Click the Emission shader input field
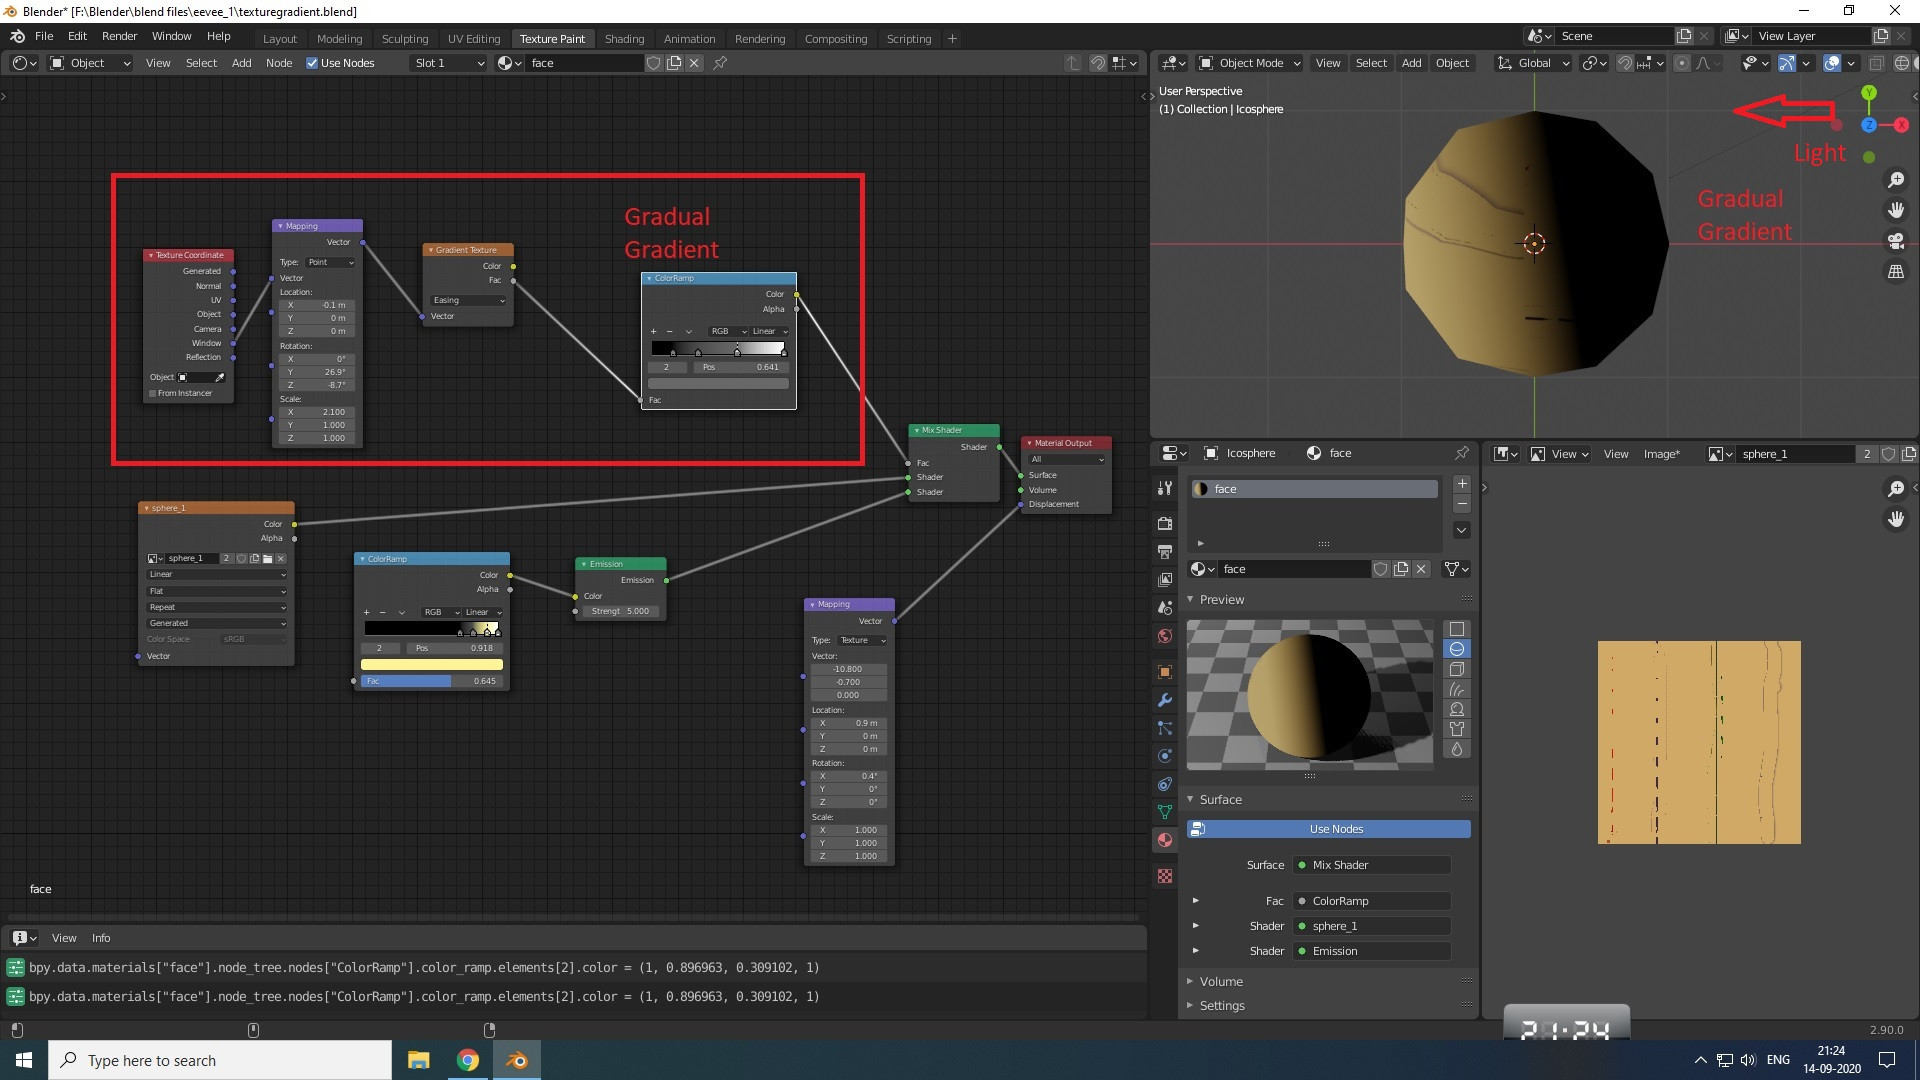 pos(1371,951)
